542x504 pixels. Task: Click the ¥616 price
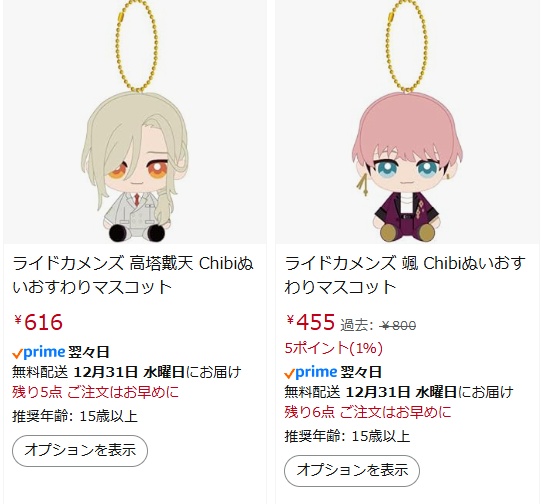[x=38, y=322]
